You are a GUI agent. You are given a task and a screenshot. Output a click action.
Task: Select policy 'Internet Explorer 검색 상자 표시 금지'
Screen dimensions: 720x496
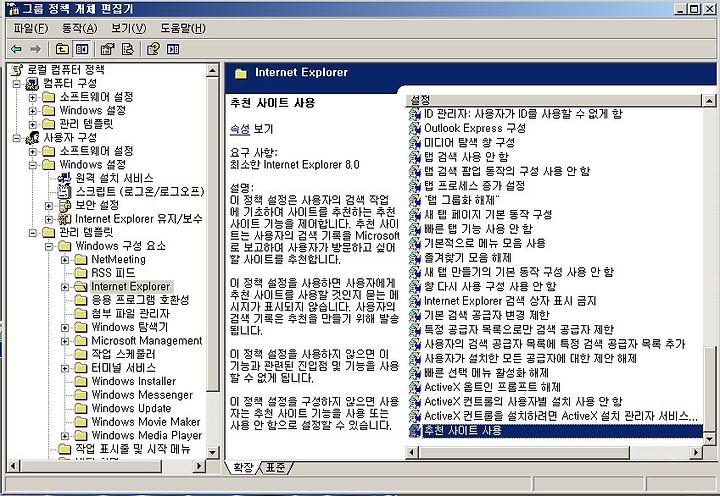(510, 301)
